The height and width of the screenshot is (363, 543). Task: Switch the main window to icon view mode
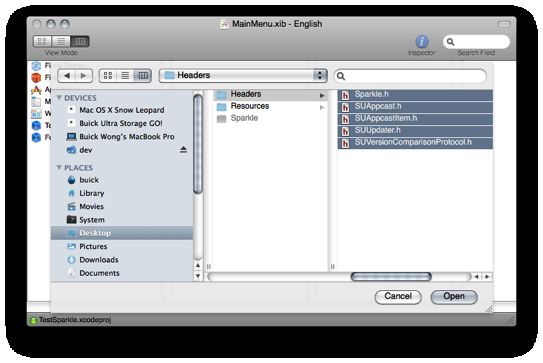point(42,41)
